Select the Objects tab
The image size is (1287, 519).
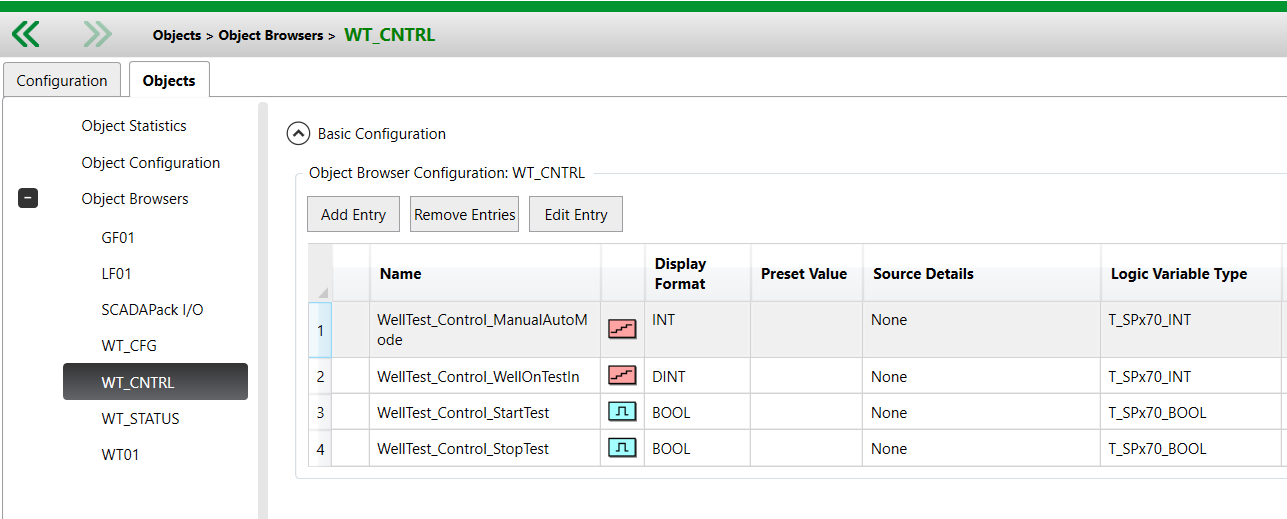coord(169,81)
